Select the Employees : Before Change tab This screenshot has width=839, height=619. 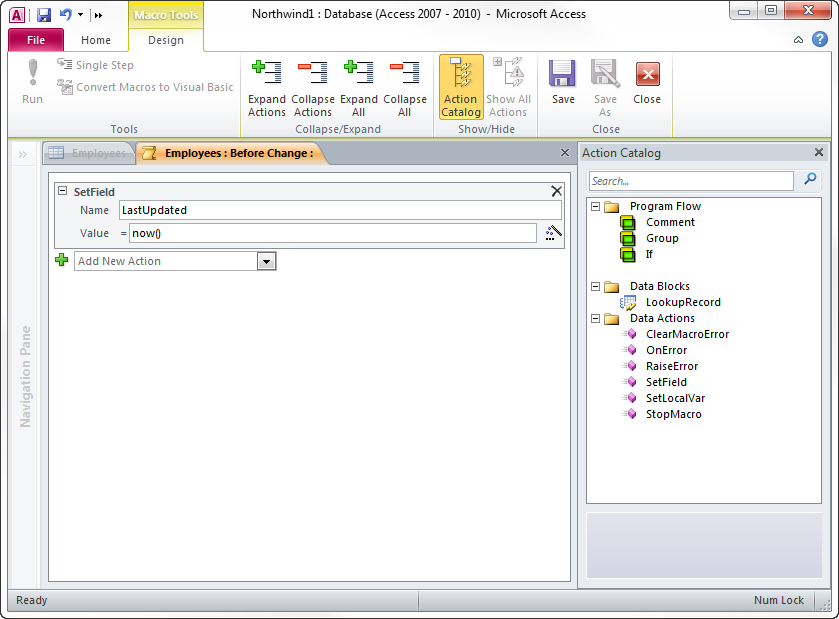coord(231,153)
